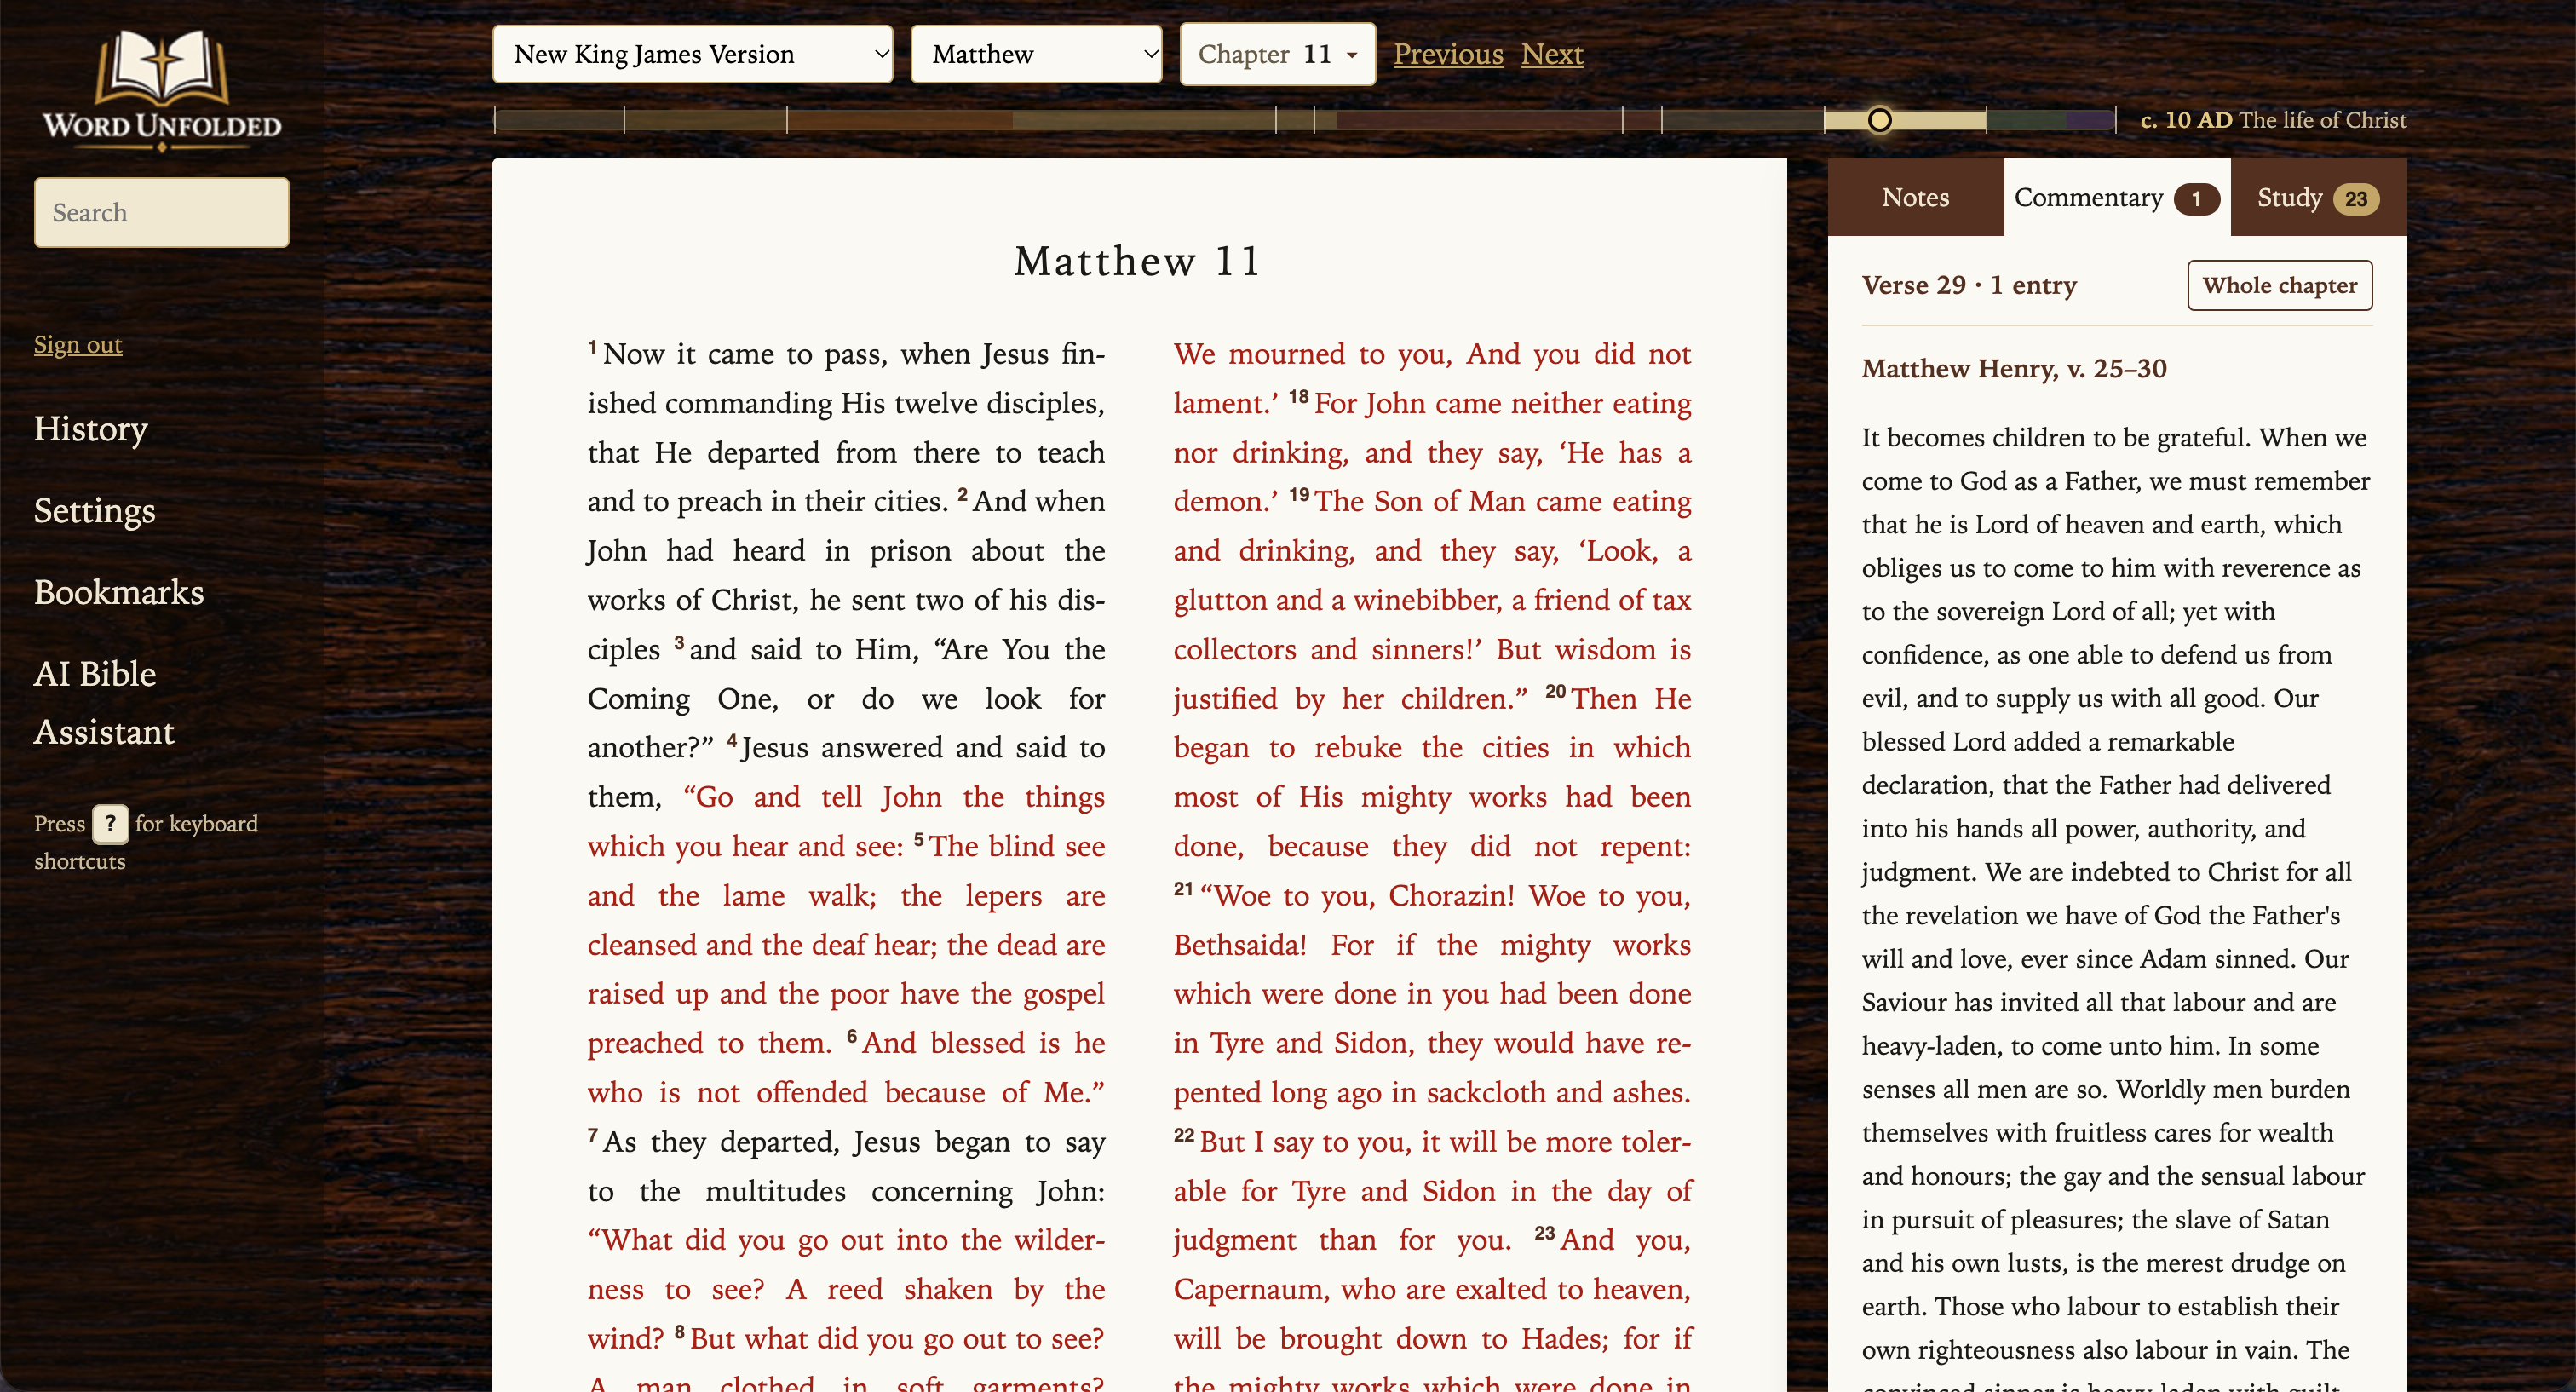Viewport: 2576px width, 1392px height.
Task: Click verse number 4 in the text
Action: [732, 740]
